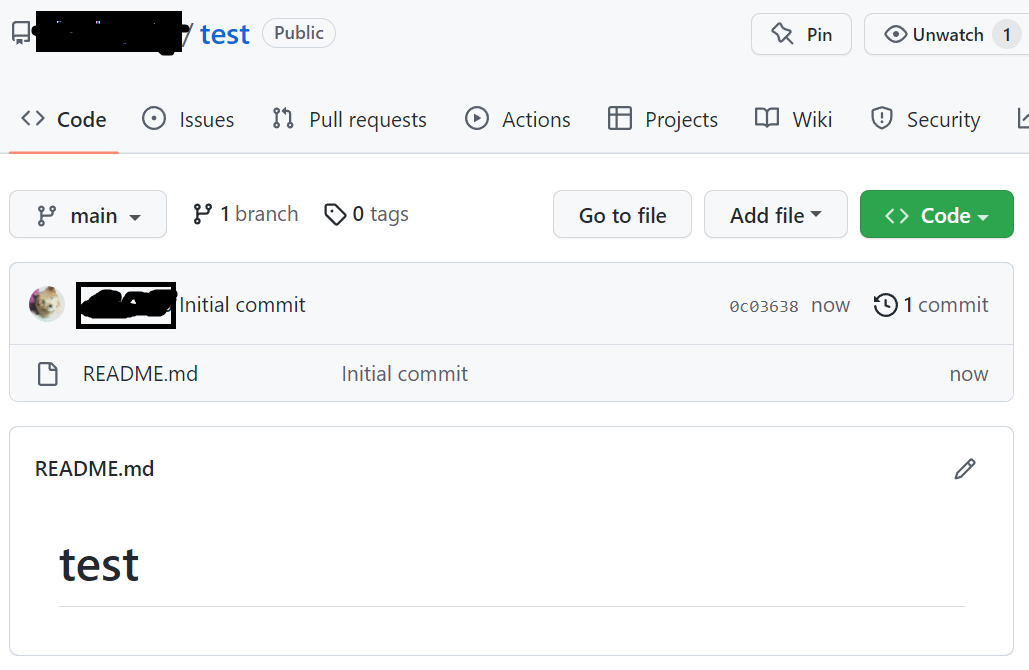This screenshot has height=670, width=1029.
Task: Open the Security tab
Action: [x=925, y=119]
